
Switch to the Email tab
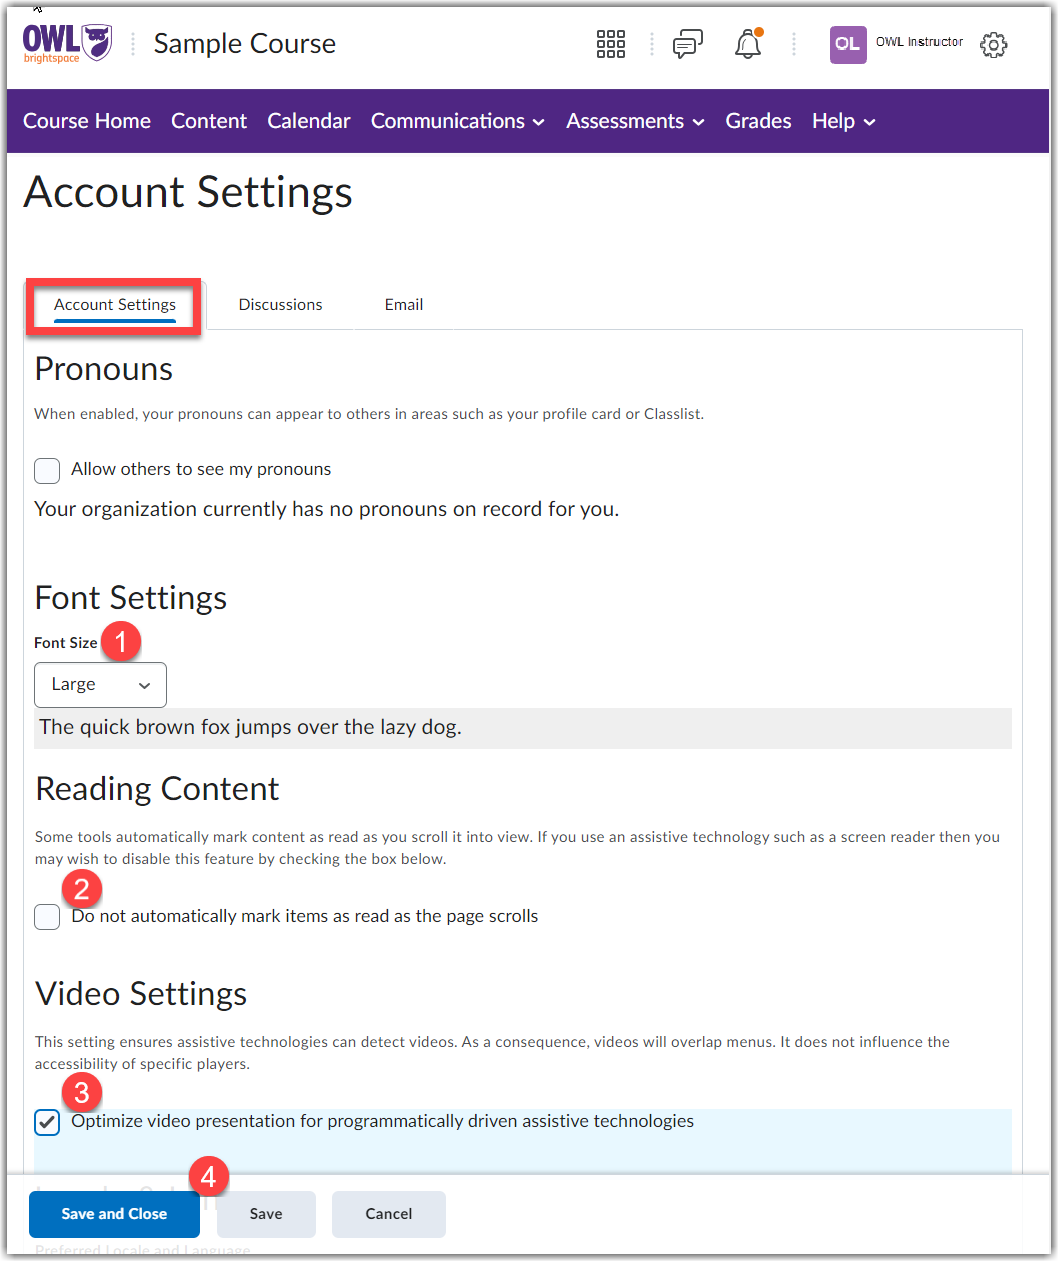pos(404,305)
